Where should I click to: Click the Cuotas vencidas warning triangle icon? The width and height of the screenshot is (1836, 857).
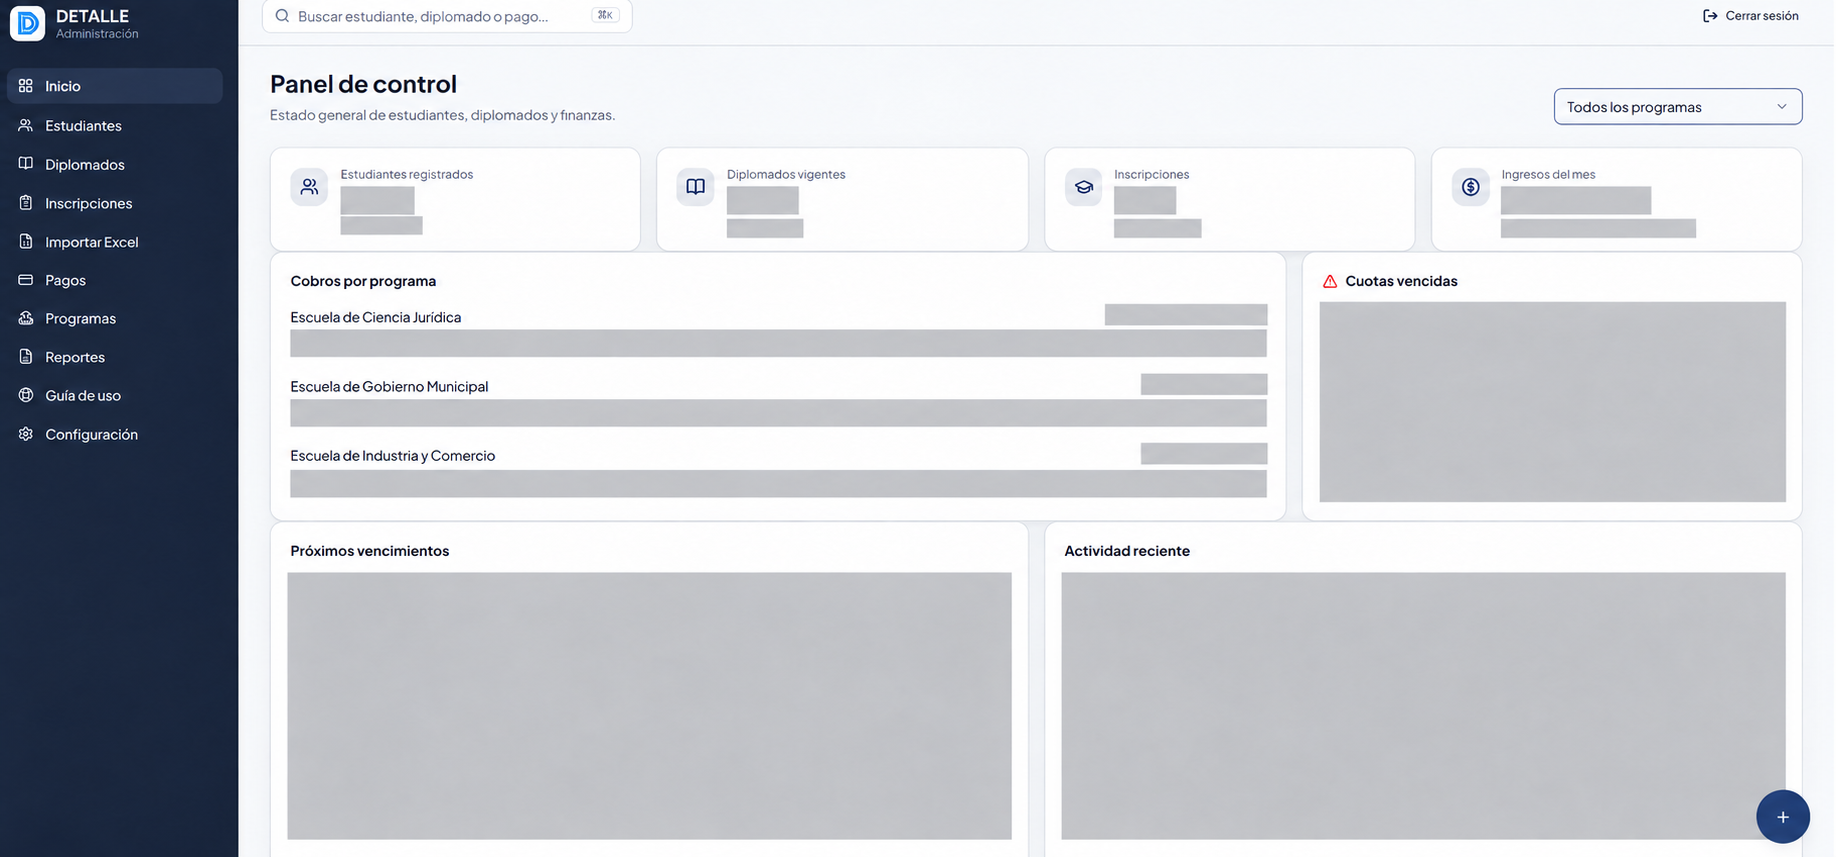click(x=1330, y=282)
